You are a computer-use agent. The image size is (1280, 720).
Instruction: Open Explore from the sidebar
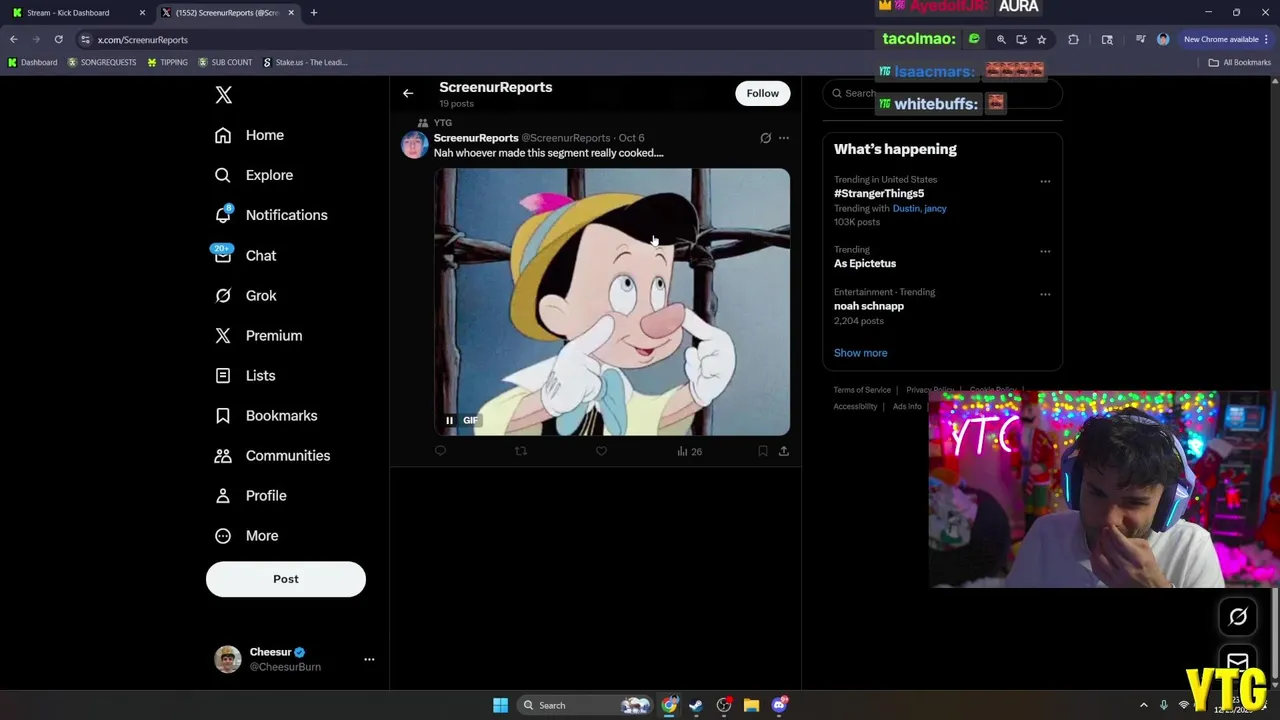pos(255,175)
